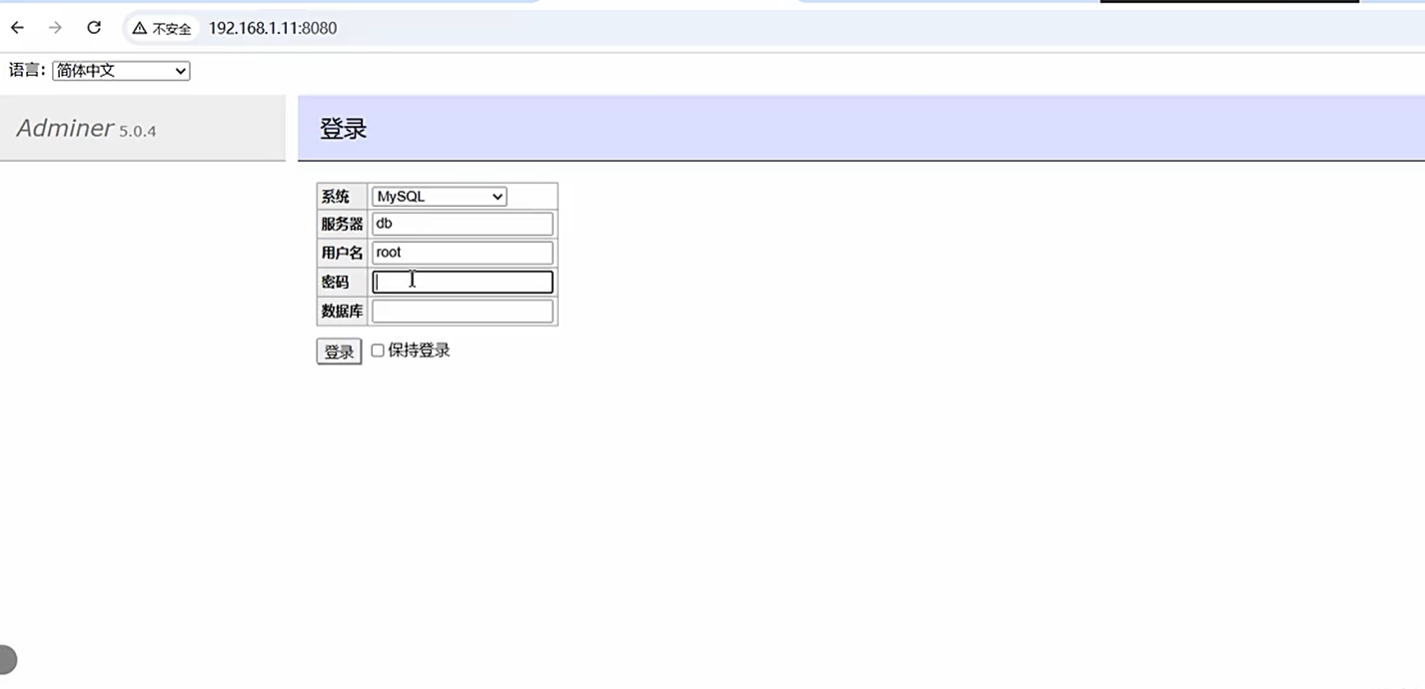Click the 服务器 field containing db
The width and height of the screenshot is (1425, 689).
pyautogui.click(x=462, y=224)
